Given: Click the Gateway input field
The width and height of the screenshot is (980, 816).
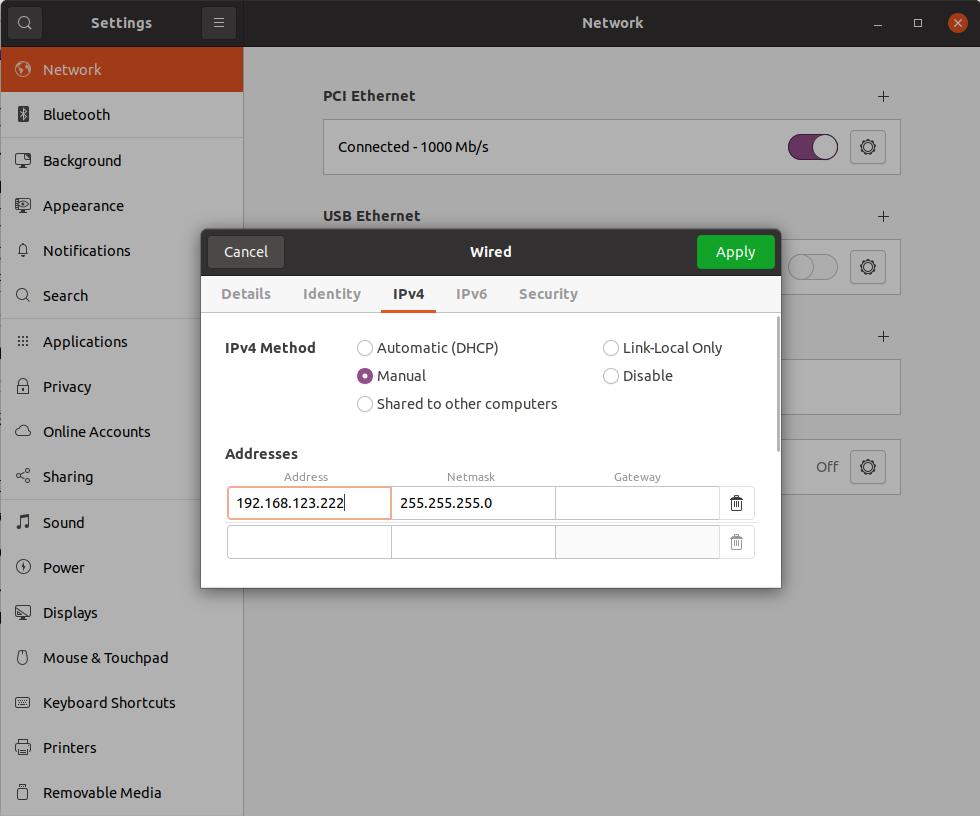Looking at the screenshot, I should coord(637,503).
